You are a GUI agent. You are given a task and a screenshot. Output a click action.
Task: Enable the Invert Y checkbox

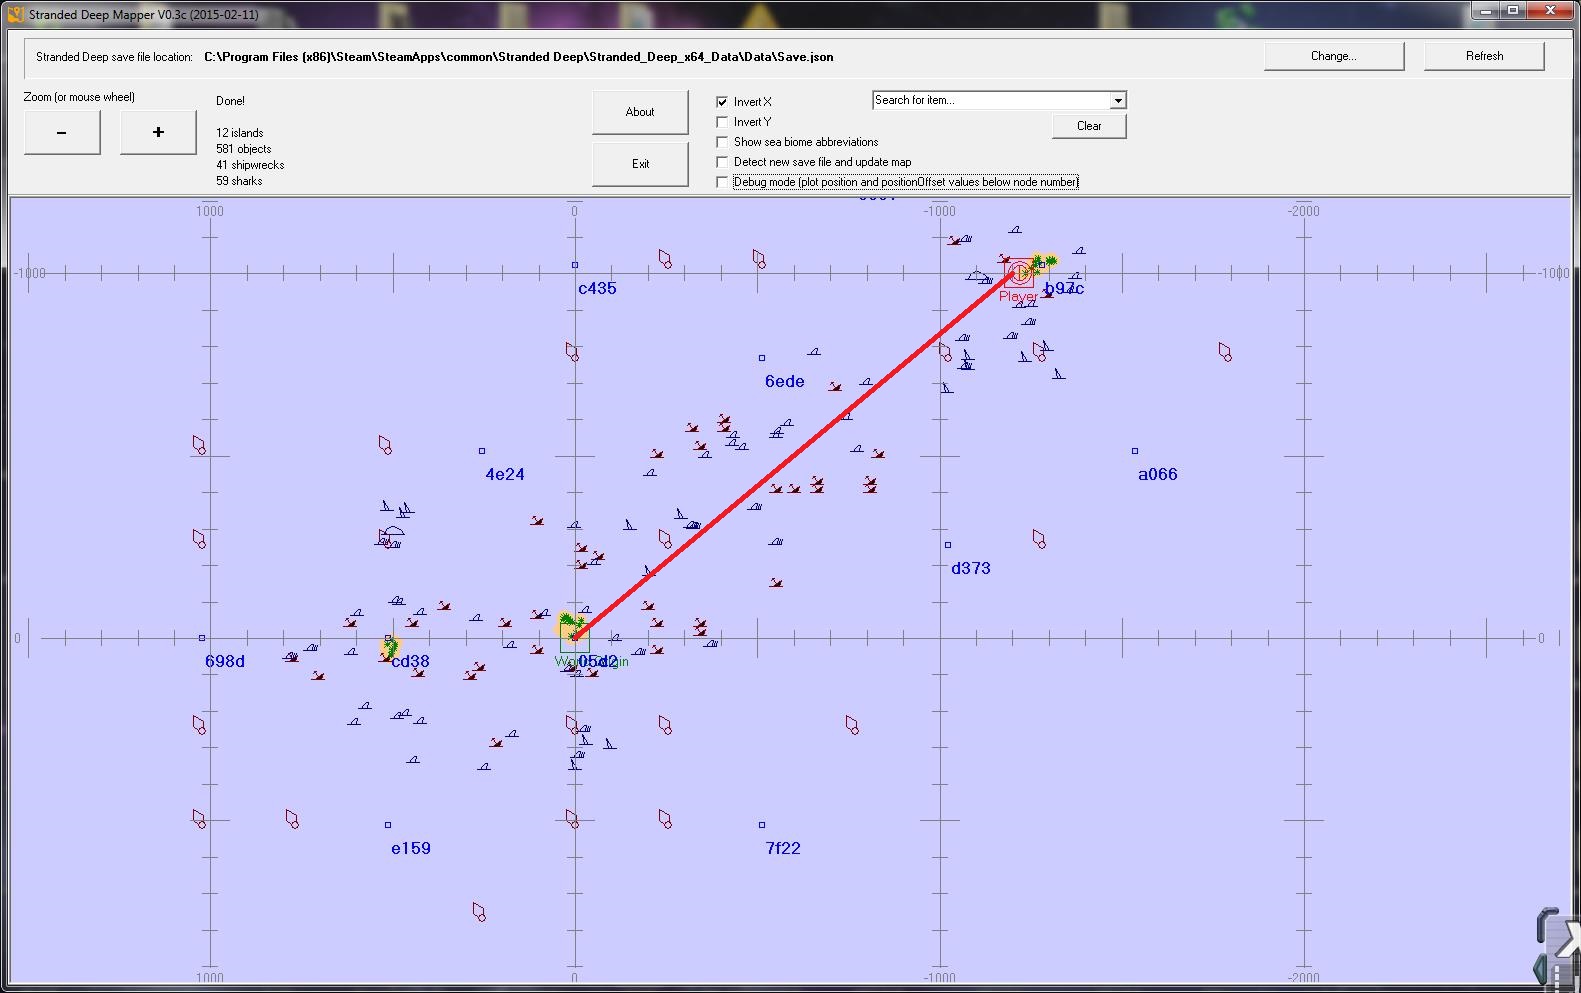(x=722, y=122)
